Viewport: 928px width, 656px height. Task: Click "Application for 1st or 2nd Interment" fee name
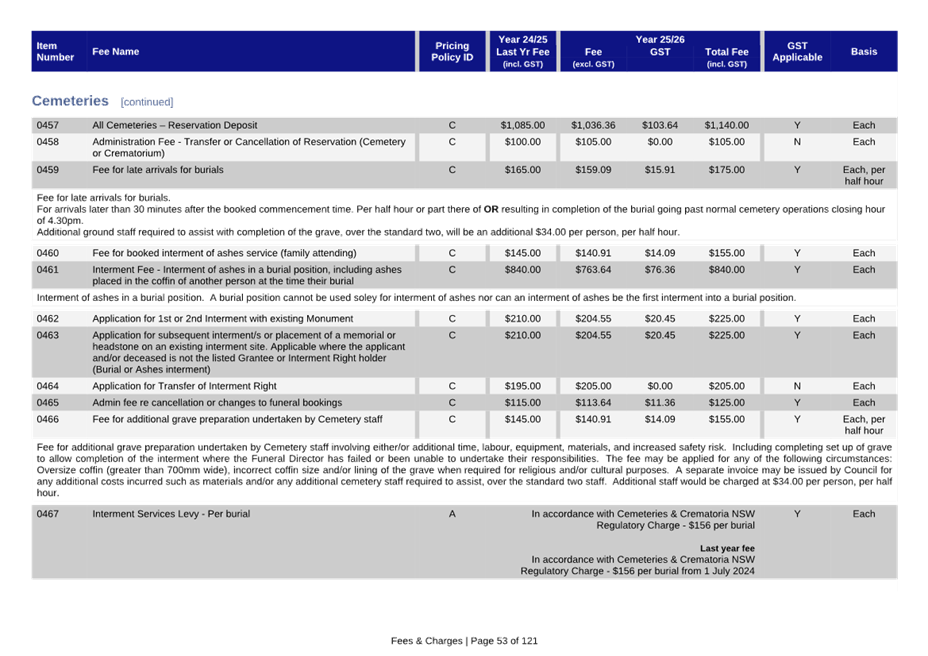[223, 319]
